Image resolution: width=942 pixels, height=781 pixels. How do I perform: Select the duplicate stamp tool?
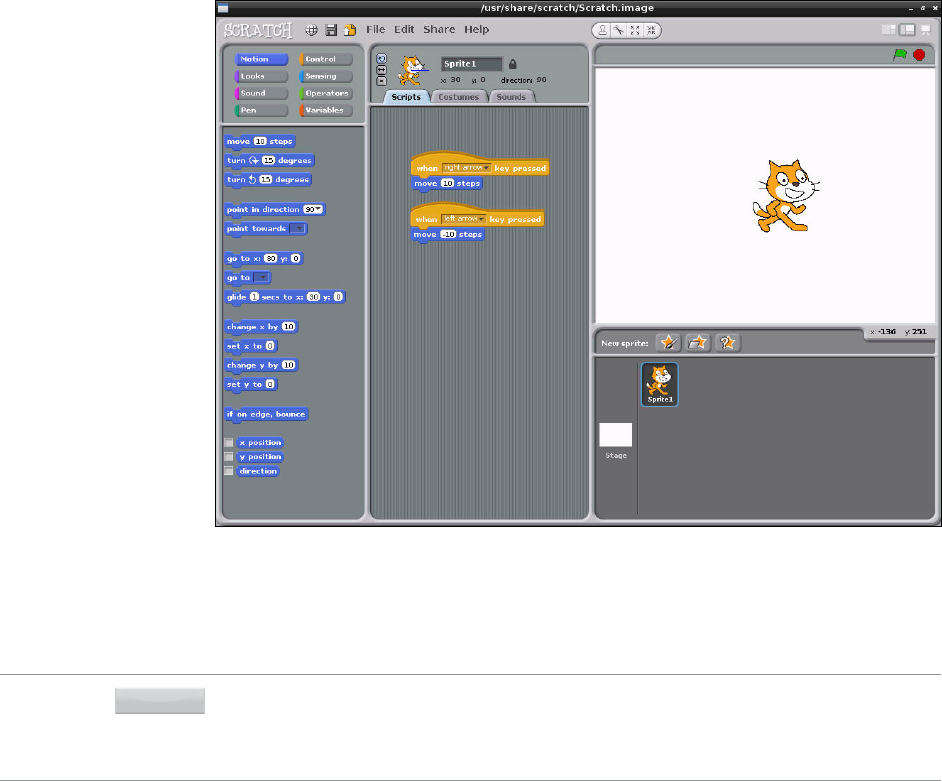[603, 30]
